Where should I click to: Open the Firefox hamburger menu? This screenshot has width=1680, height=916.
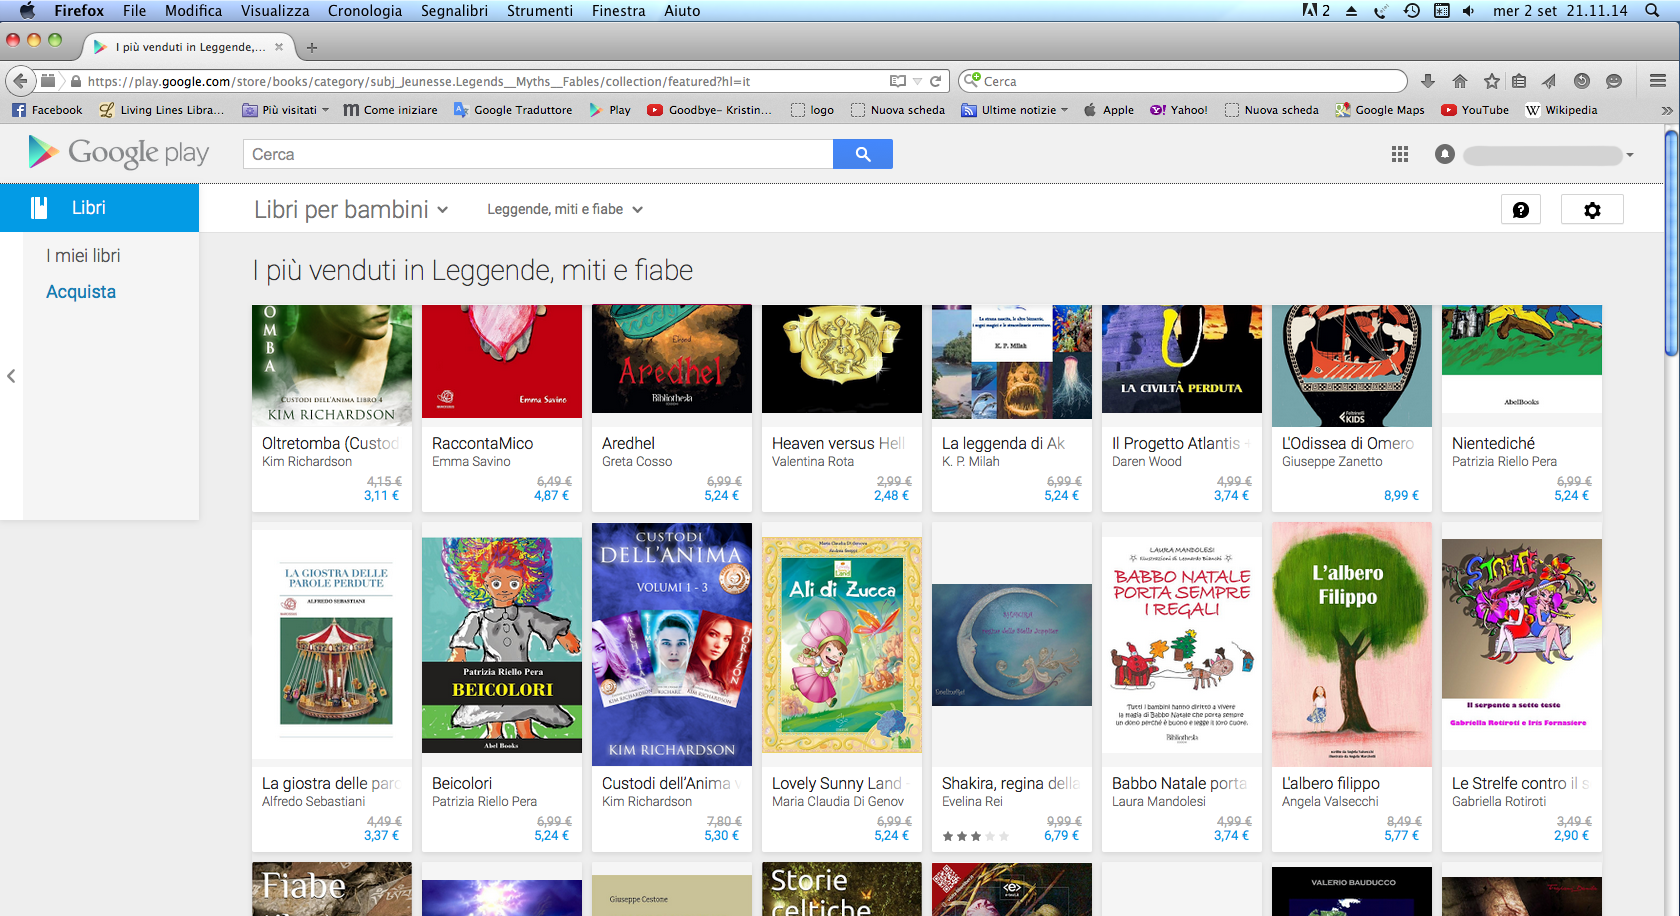(x=1658, y=81)
